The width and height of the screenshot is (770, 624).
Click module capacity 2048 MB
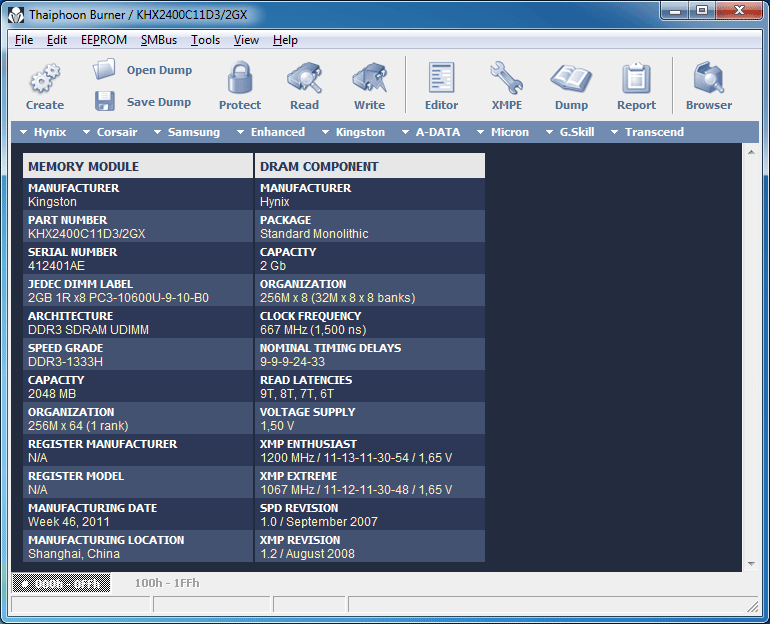pyautogui.click(x=52, y=394)
